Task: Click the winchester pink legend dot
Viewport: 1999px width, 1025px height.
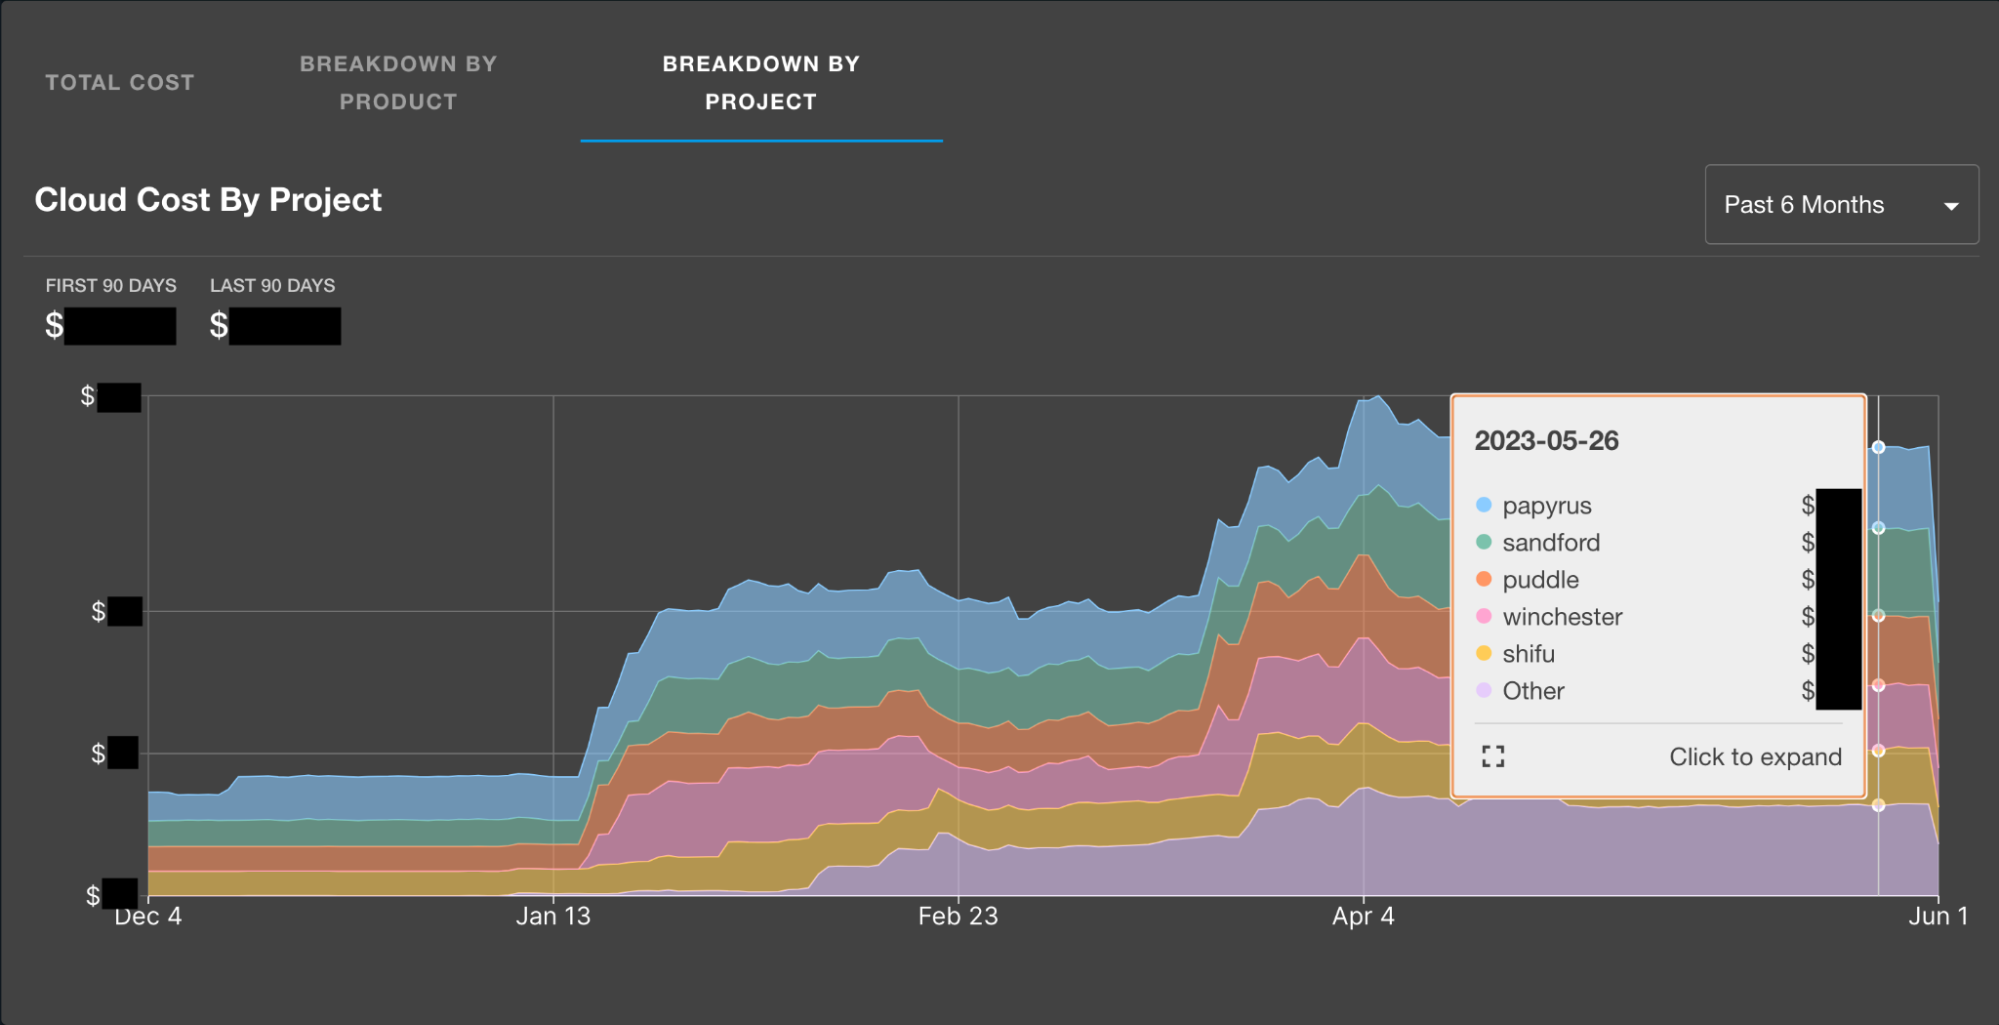Action: [1483, 616]
